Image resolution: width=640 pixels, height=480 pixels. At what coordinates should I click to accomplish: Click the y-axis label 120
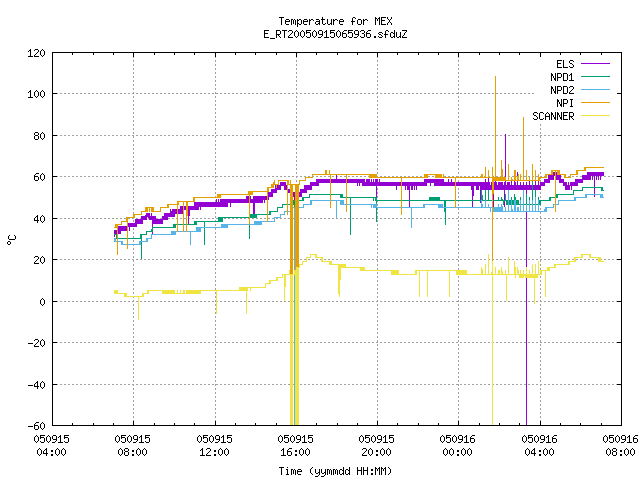click(36, 53)
